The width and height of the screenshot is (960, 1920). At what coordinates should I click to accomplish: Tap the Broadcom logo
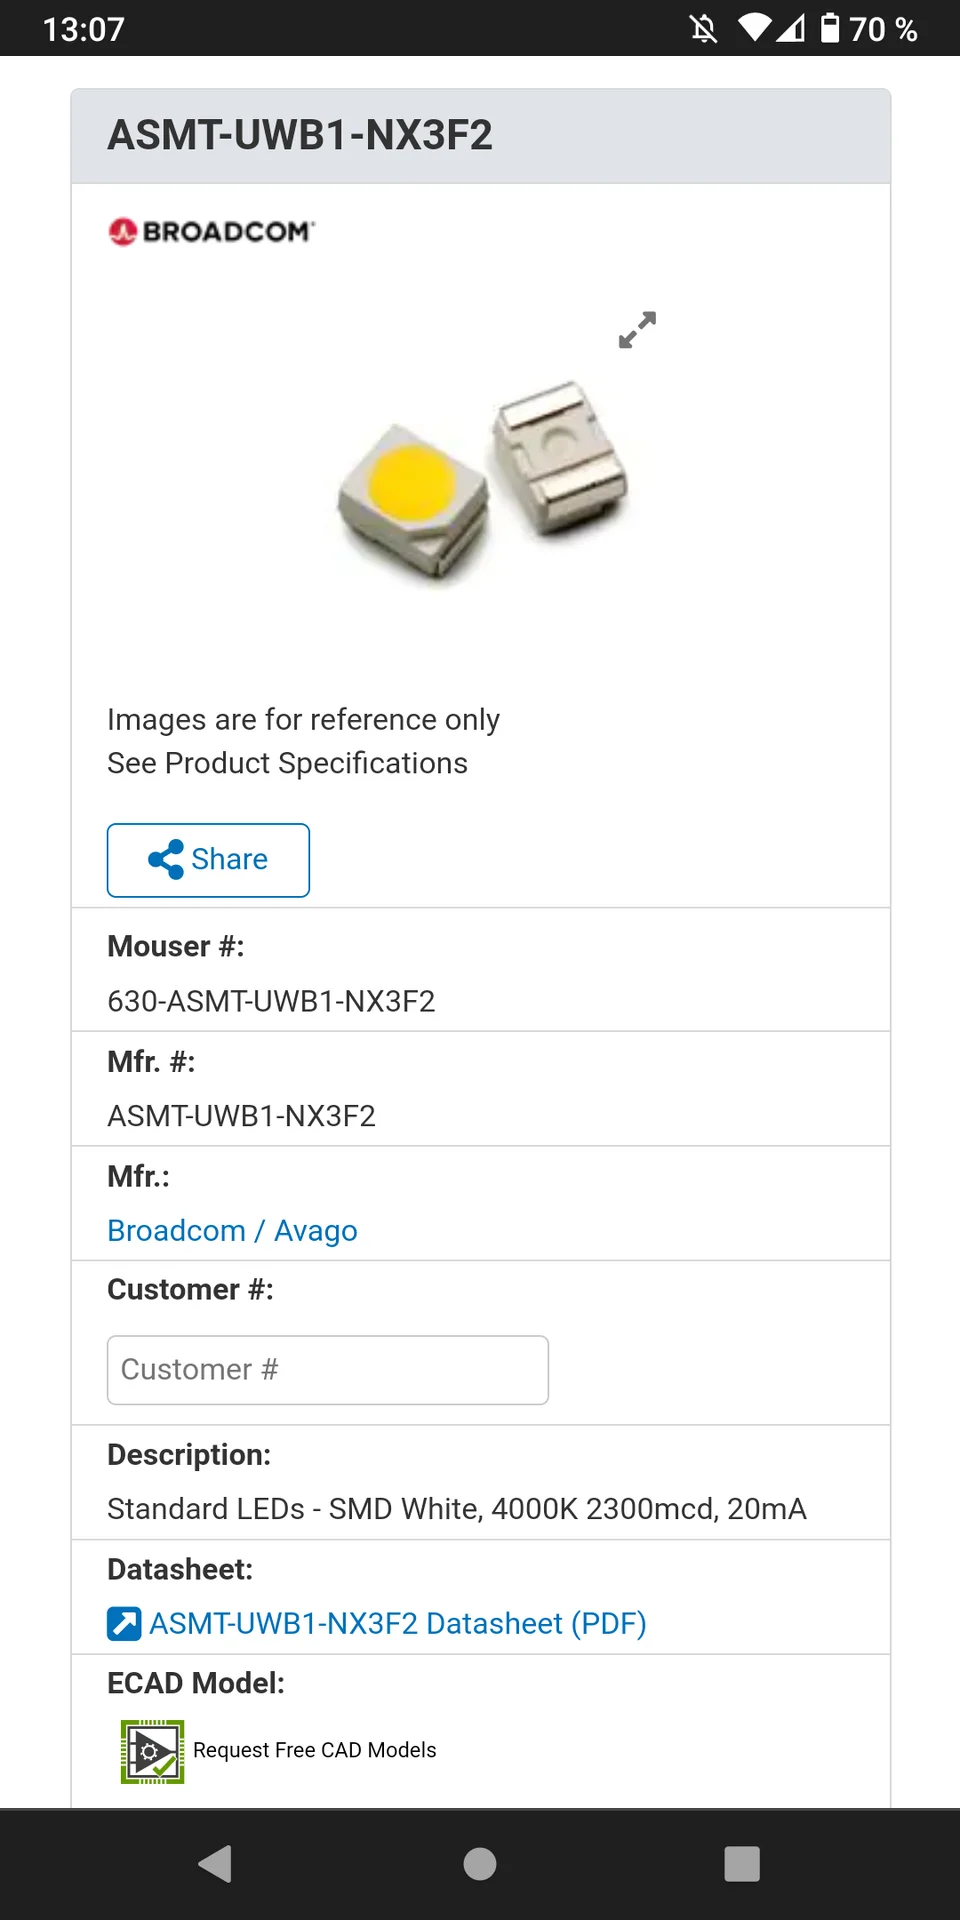(212, 232)
